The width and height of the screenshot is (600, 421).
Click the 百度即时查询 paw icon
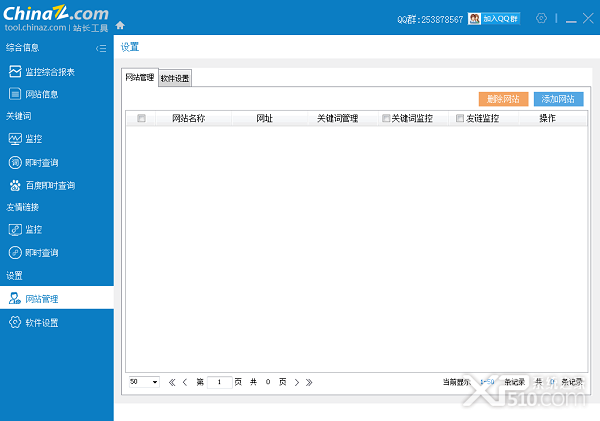coord(15,185)
